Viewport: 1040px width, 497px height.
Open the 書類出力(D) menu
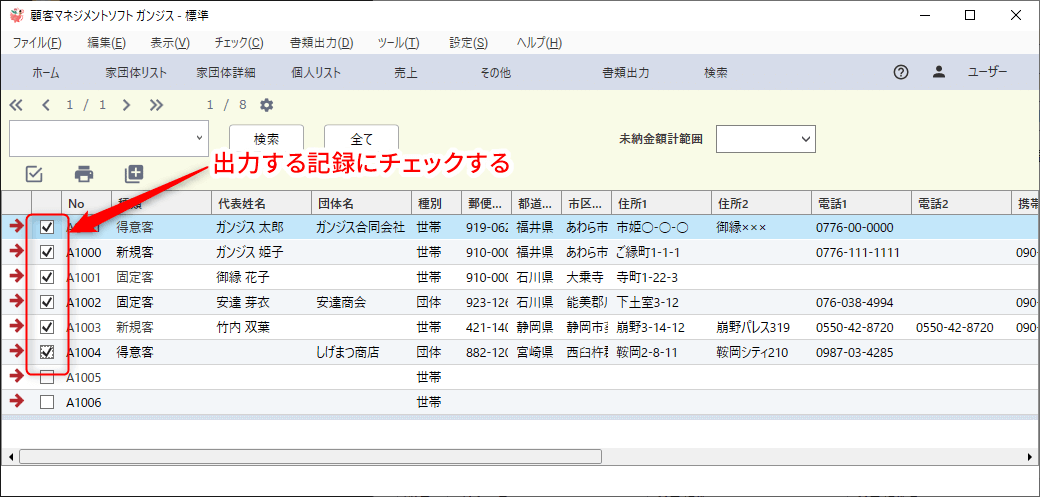(321, 43)
